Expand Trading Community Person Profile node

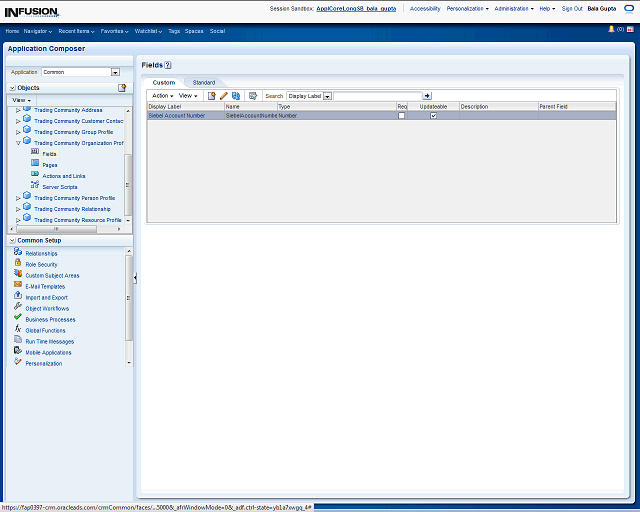18,198
